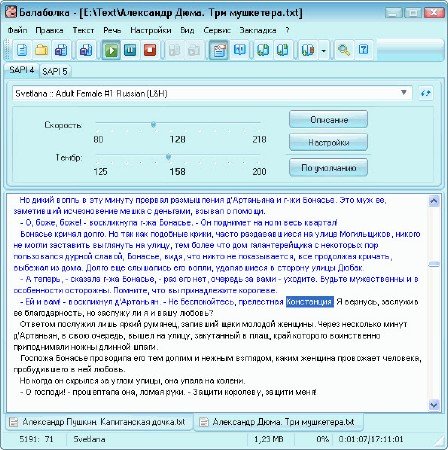Click the Тембр slider handle

pos(169,157)
